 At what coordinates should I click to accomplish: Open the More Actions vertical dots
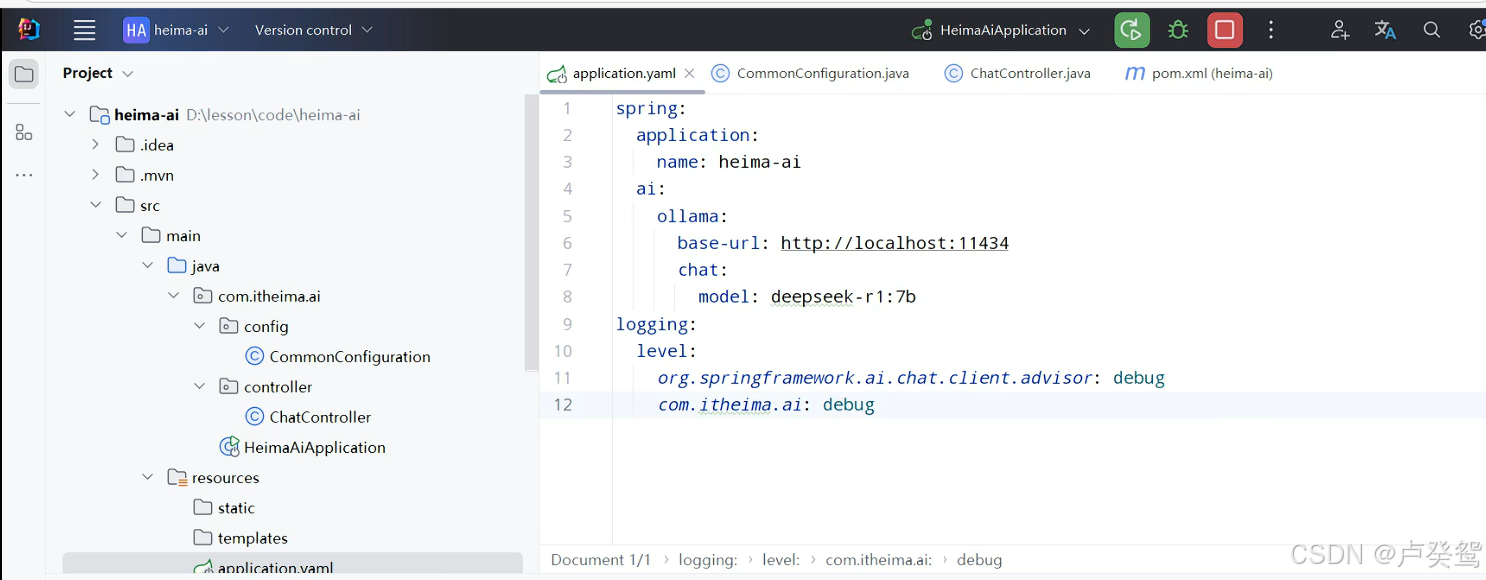(1271, 30)
